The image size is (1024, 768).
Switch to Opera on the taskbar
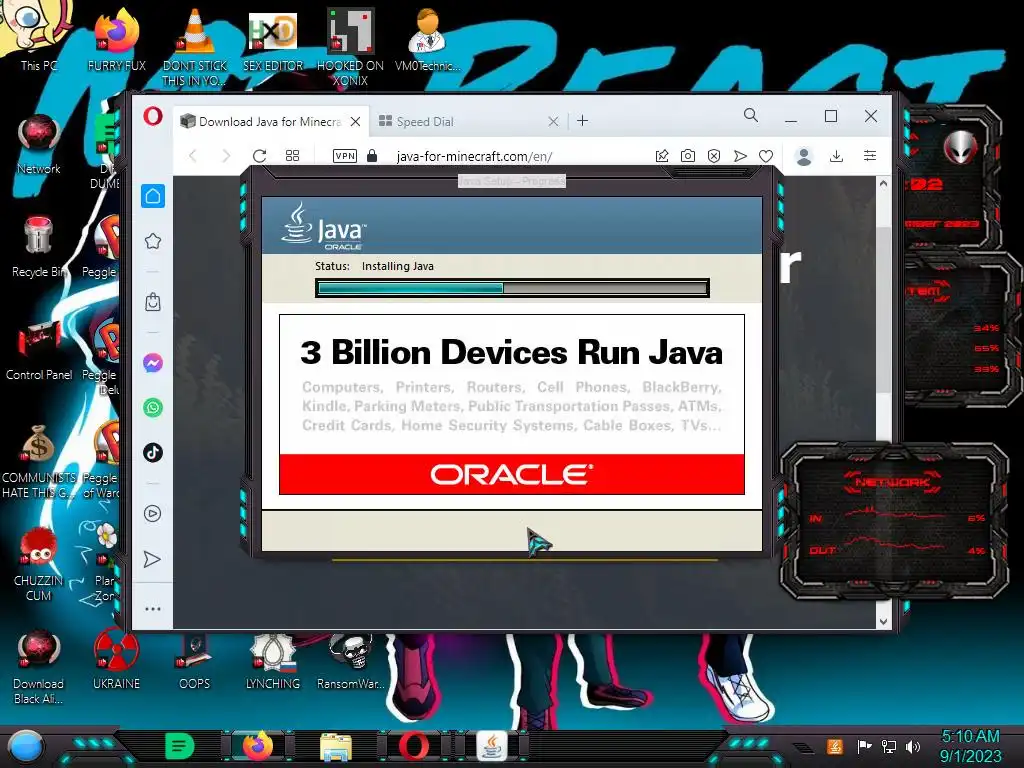[414, 746]
